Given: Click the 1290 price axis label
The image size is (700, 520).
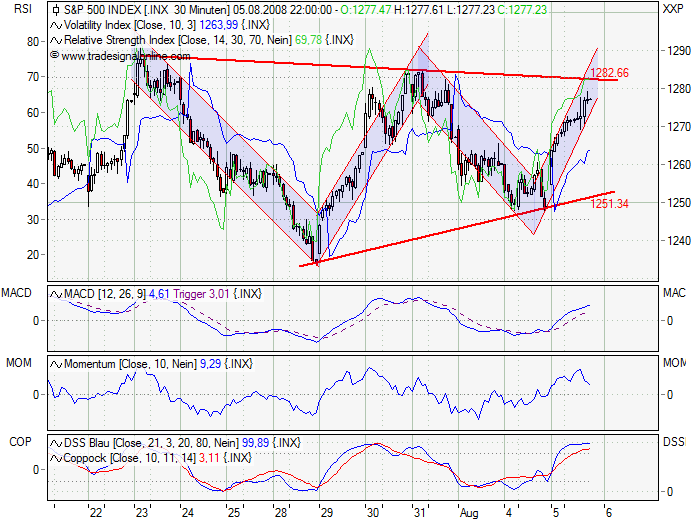Looking at the screenshot, I should 679,51.
